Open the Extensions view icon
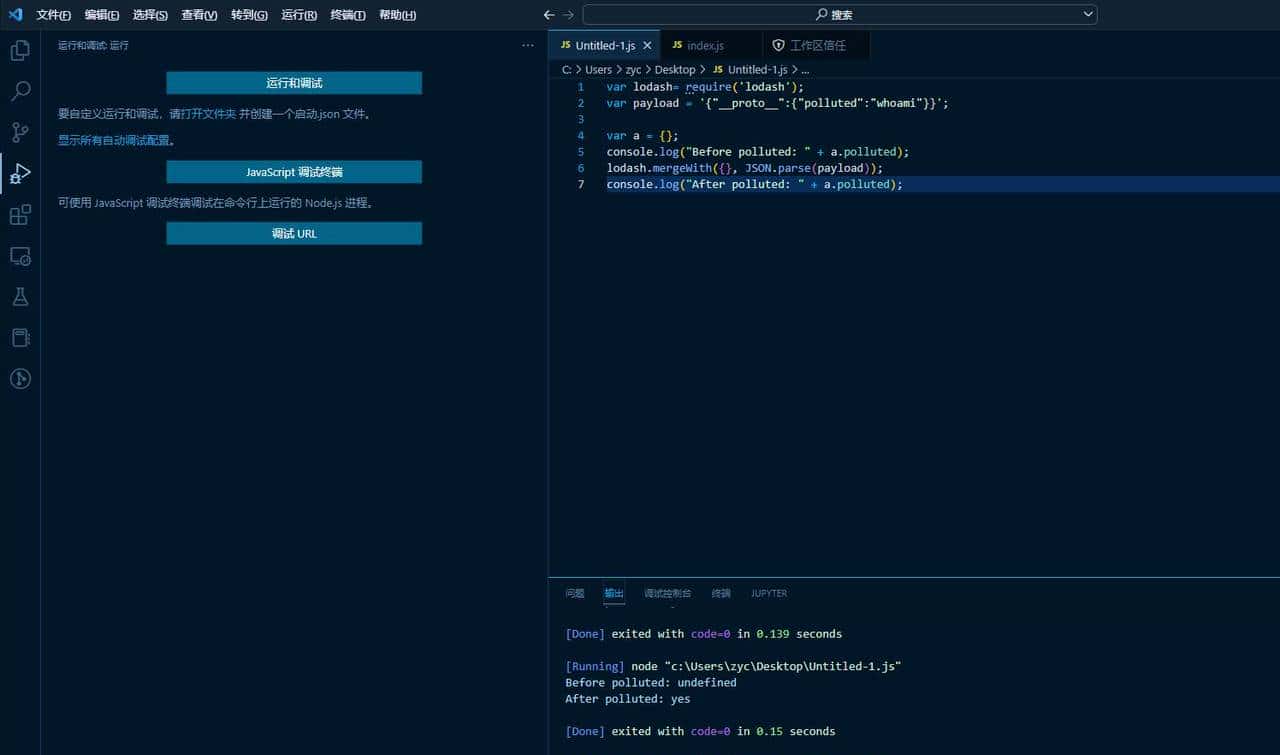Screen dimensions: 1280x755 (x=20, y=214)
